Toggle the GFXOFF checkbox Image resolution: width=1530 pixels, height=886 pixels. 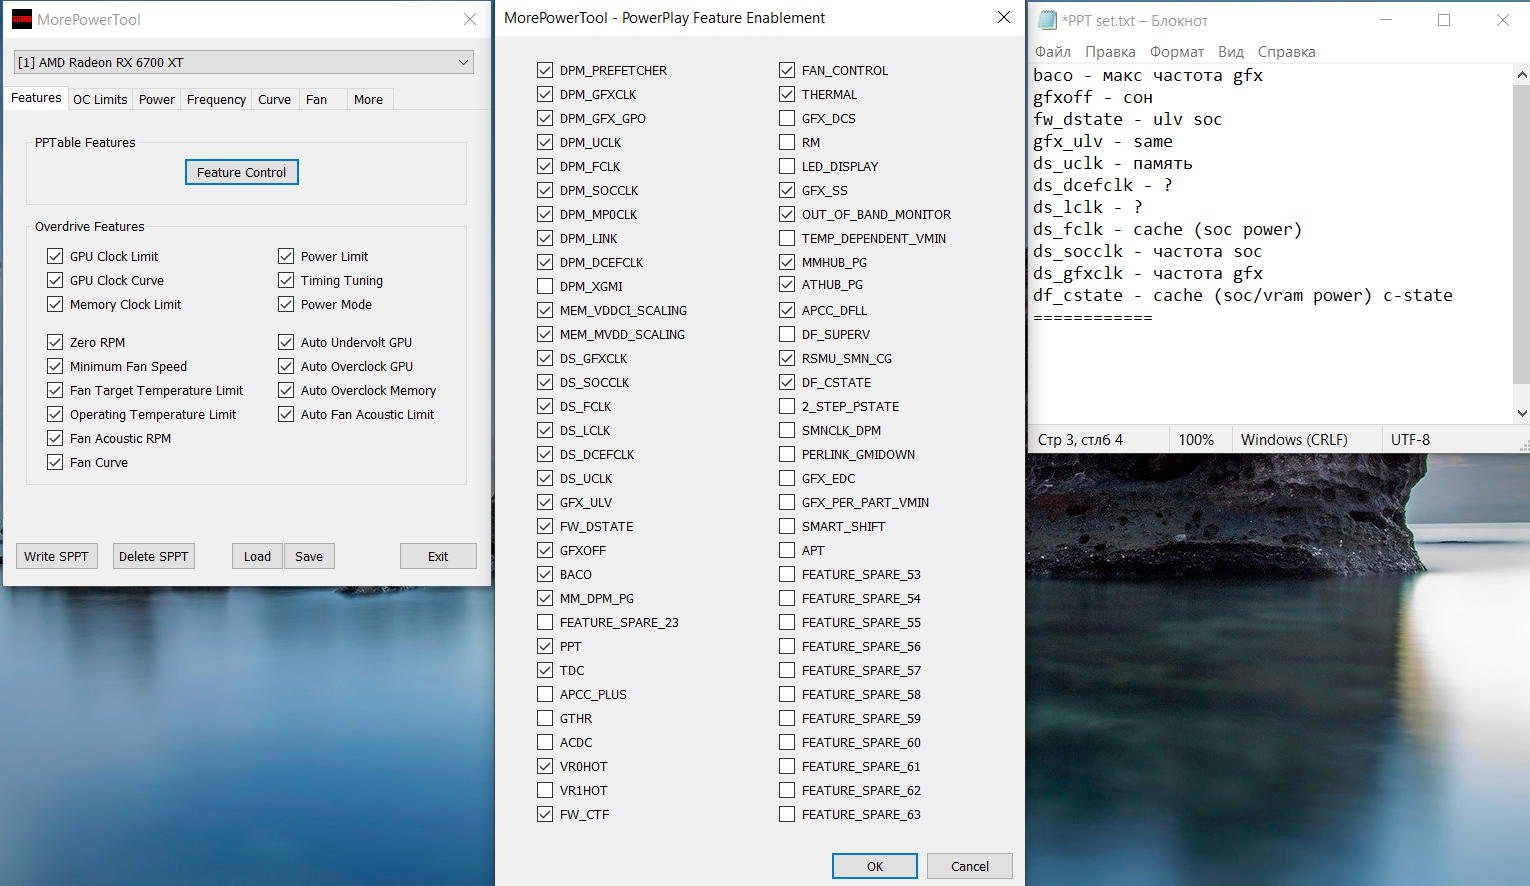click(x=545, y=550)
